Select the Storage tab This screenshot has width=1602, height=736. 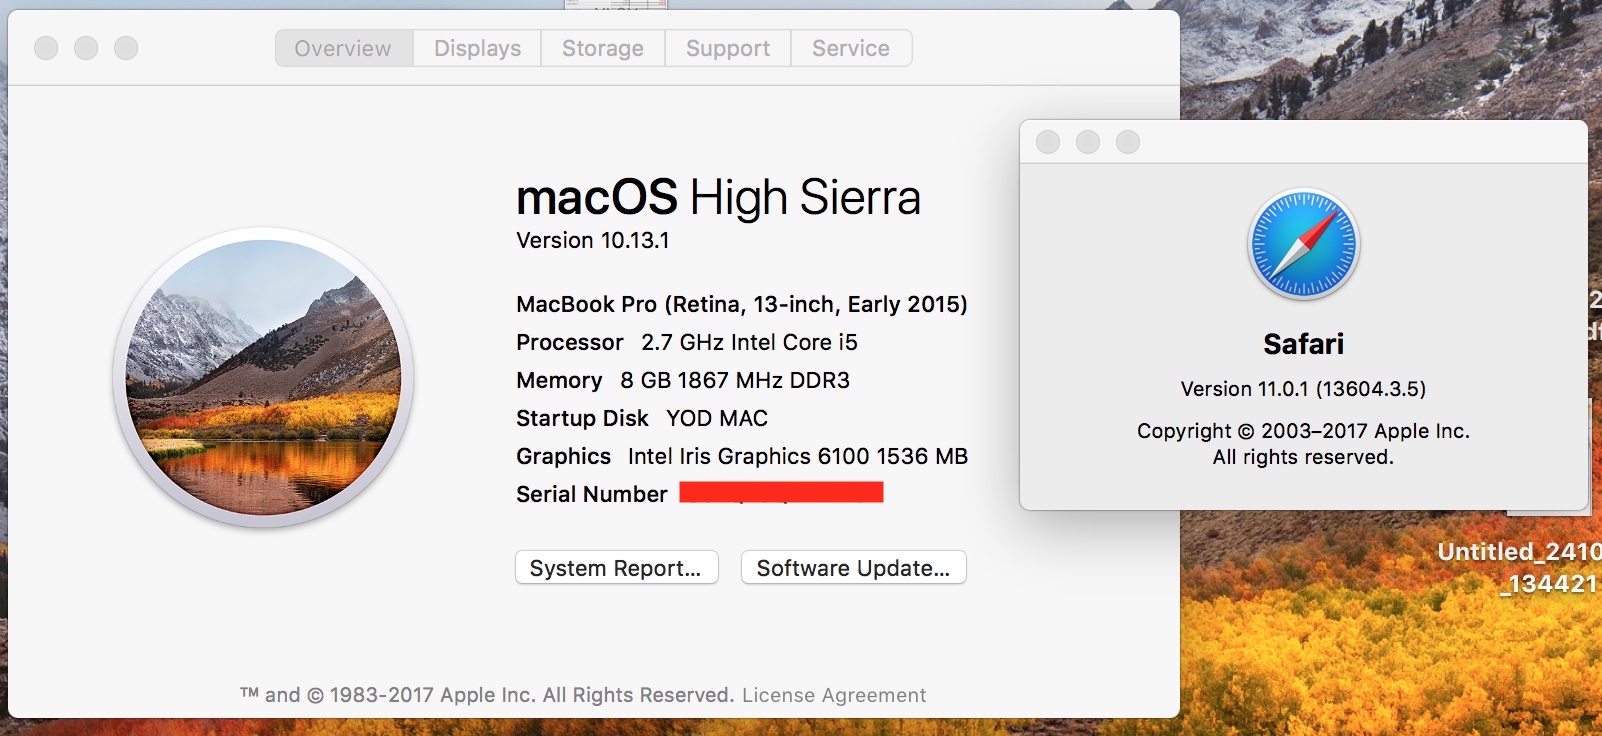coord(602,48)
